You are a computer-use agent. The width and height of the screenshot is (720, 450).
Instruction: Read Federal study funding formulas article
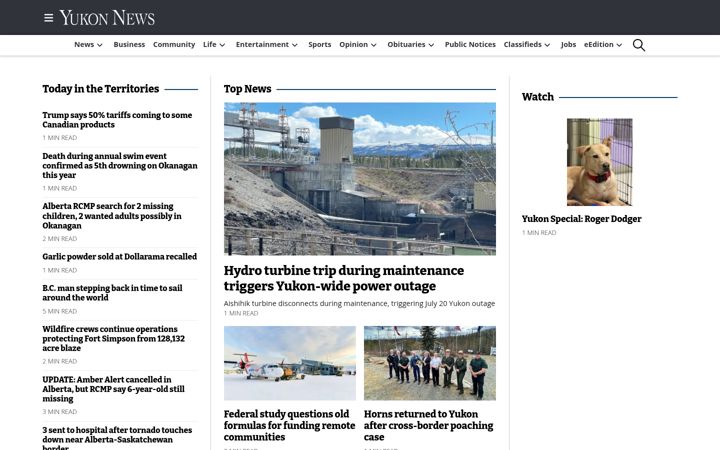[x=289, y=426]
